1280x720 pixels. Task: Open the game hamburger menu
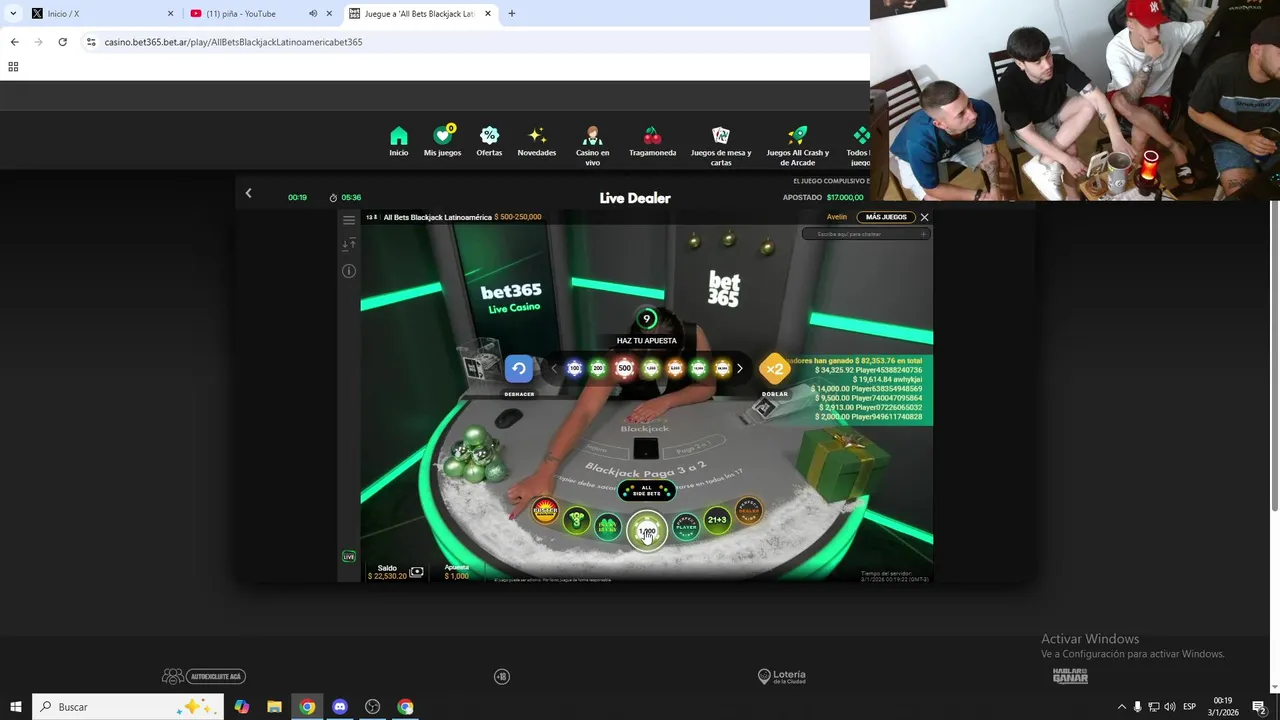coord(349,220)
